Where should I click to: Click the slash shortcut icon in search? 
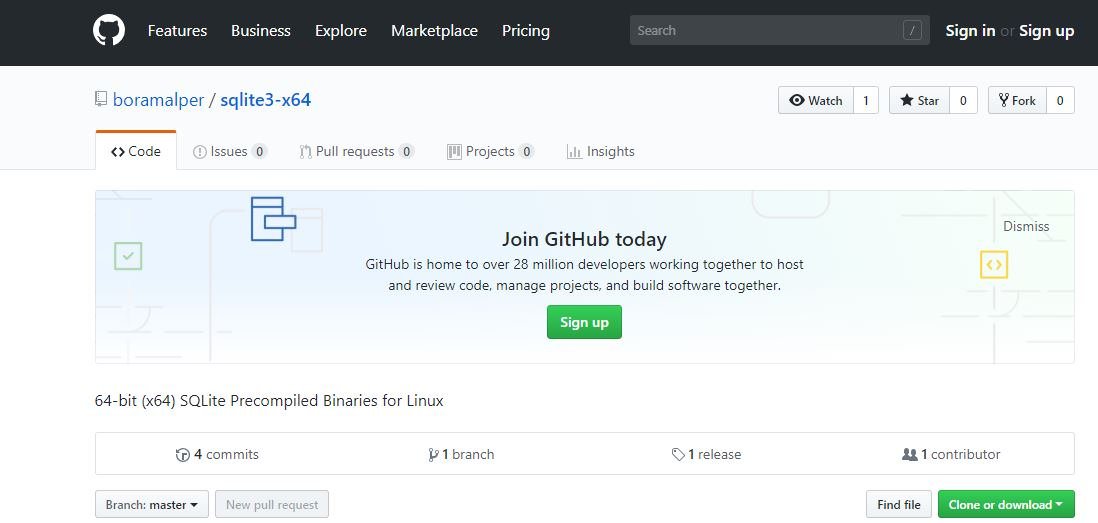click(x=912, y=30)
